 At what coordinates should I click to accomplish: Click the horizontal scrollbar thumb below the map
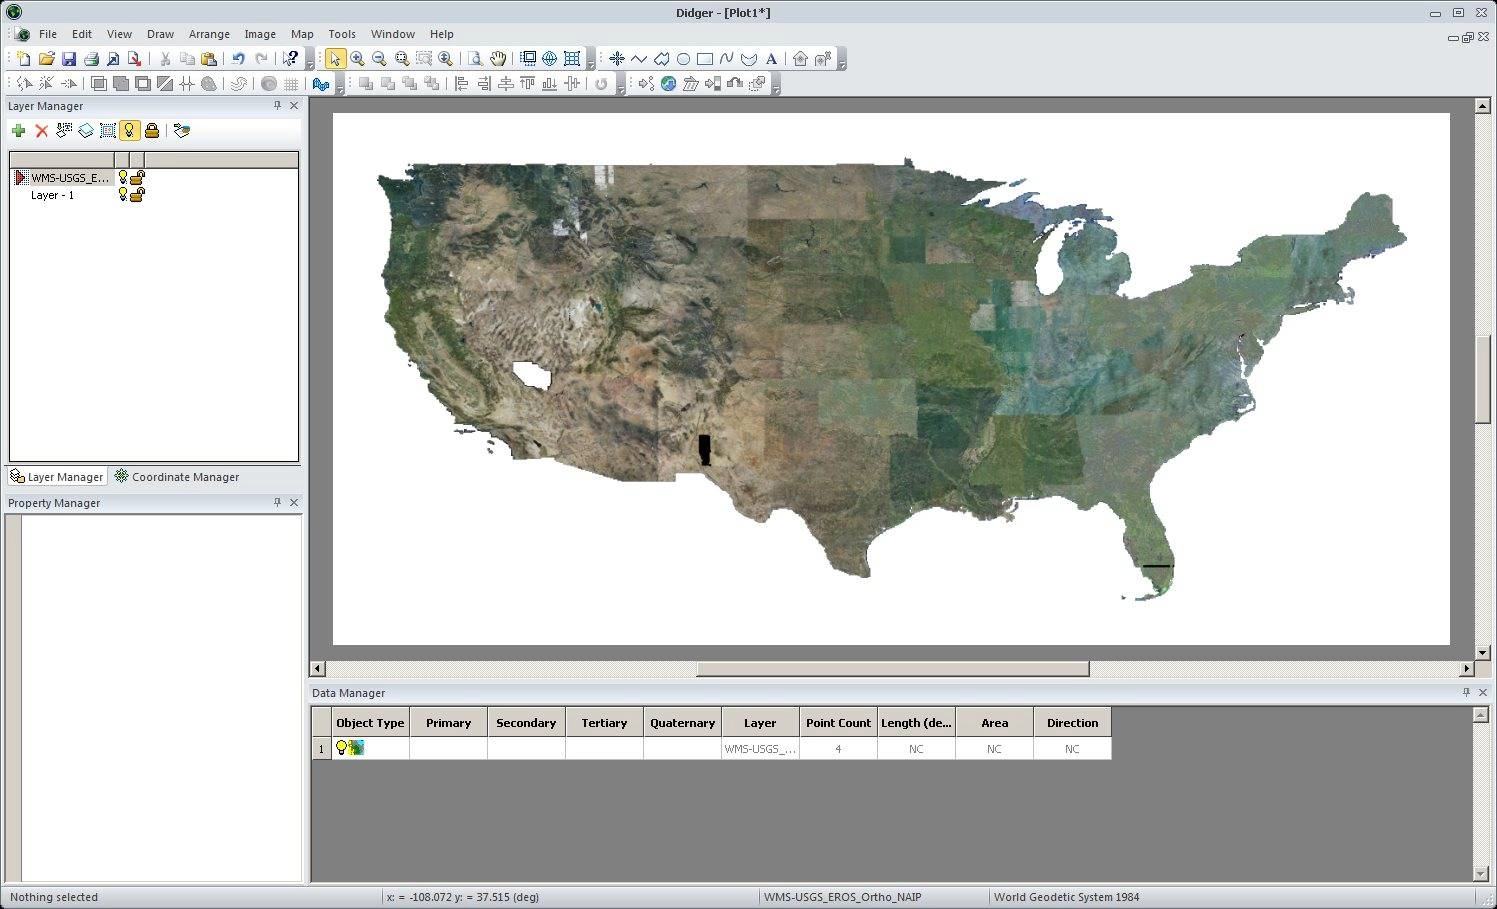[892, 668]
